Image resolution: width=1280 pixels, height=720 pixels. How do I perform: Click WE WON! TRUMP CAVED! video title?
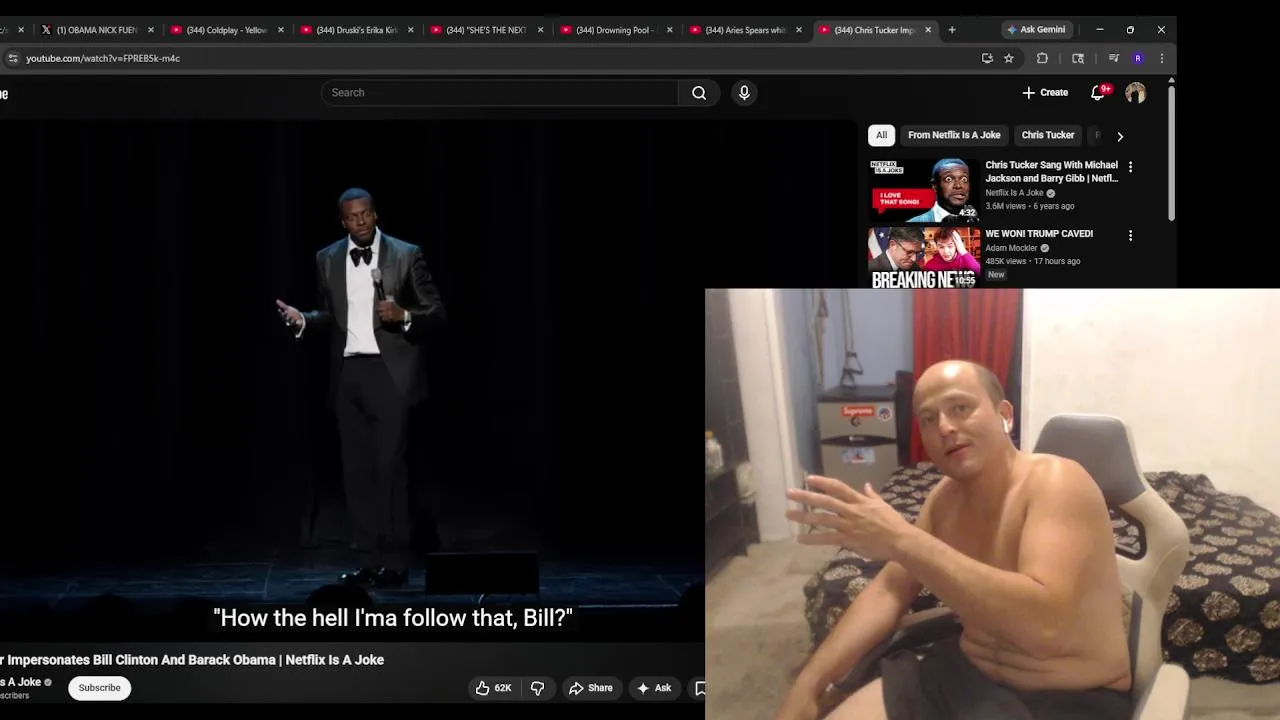(1039, 234)
